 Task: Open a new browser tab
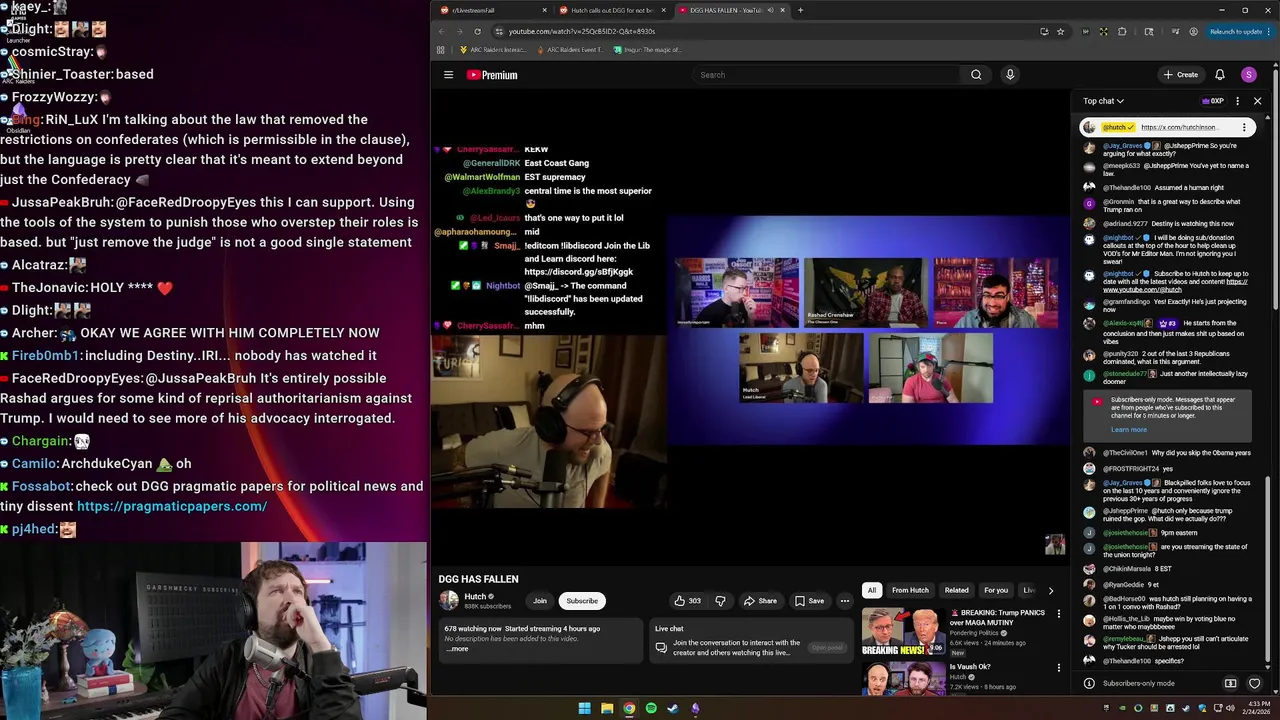click(800, 10)
